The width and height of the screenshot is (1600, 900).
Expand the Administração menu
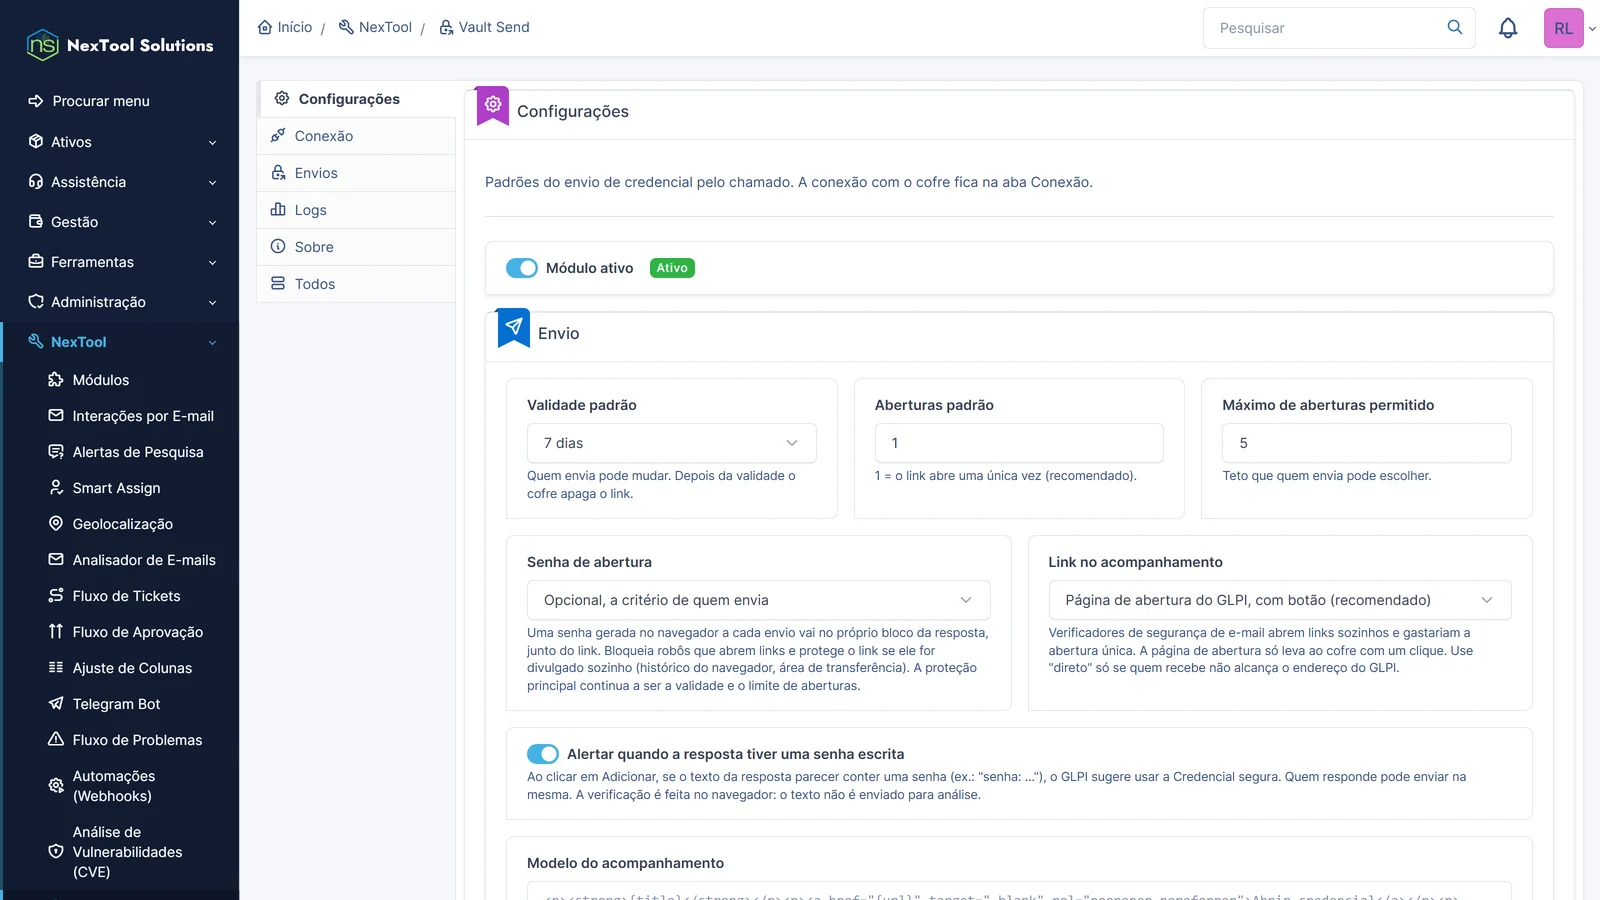[x=120, y=302]
